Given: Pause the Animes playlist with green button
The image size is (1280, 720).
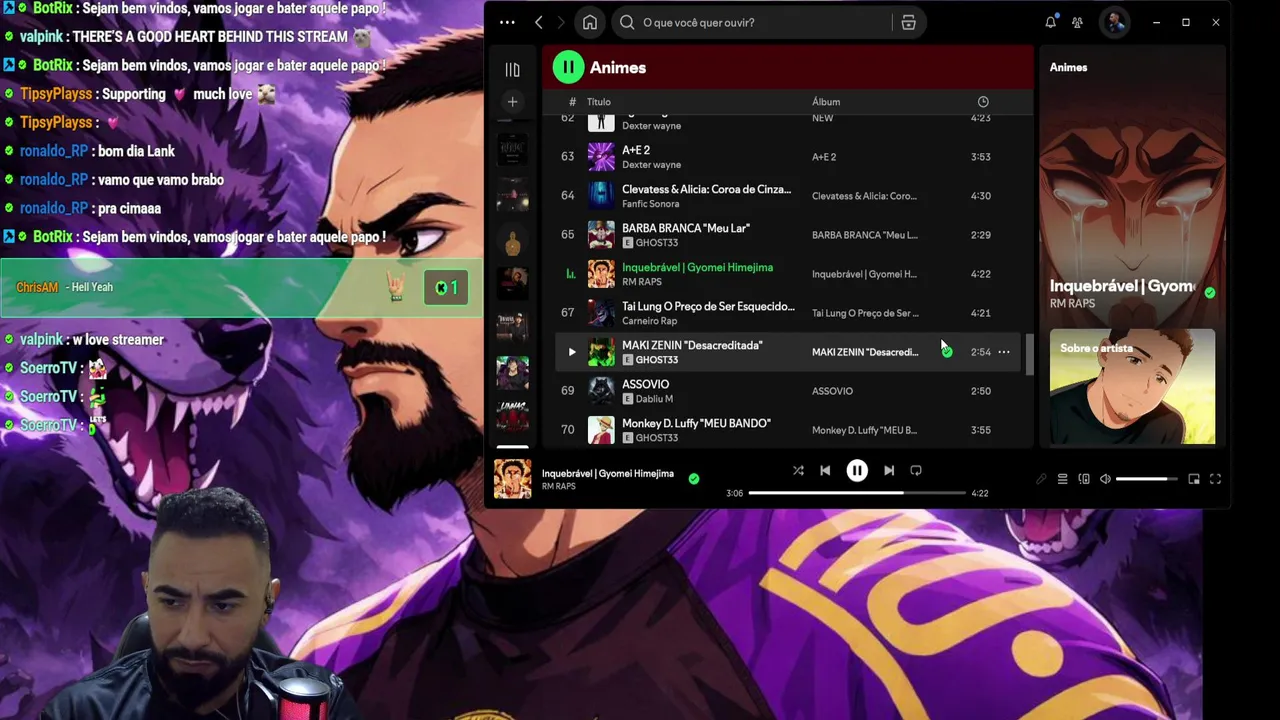Looking at the screenshot, I should coord(568,67).
